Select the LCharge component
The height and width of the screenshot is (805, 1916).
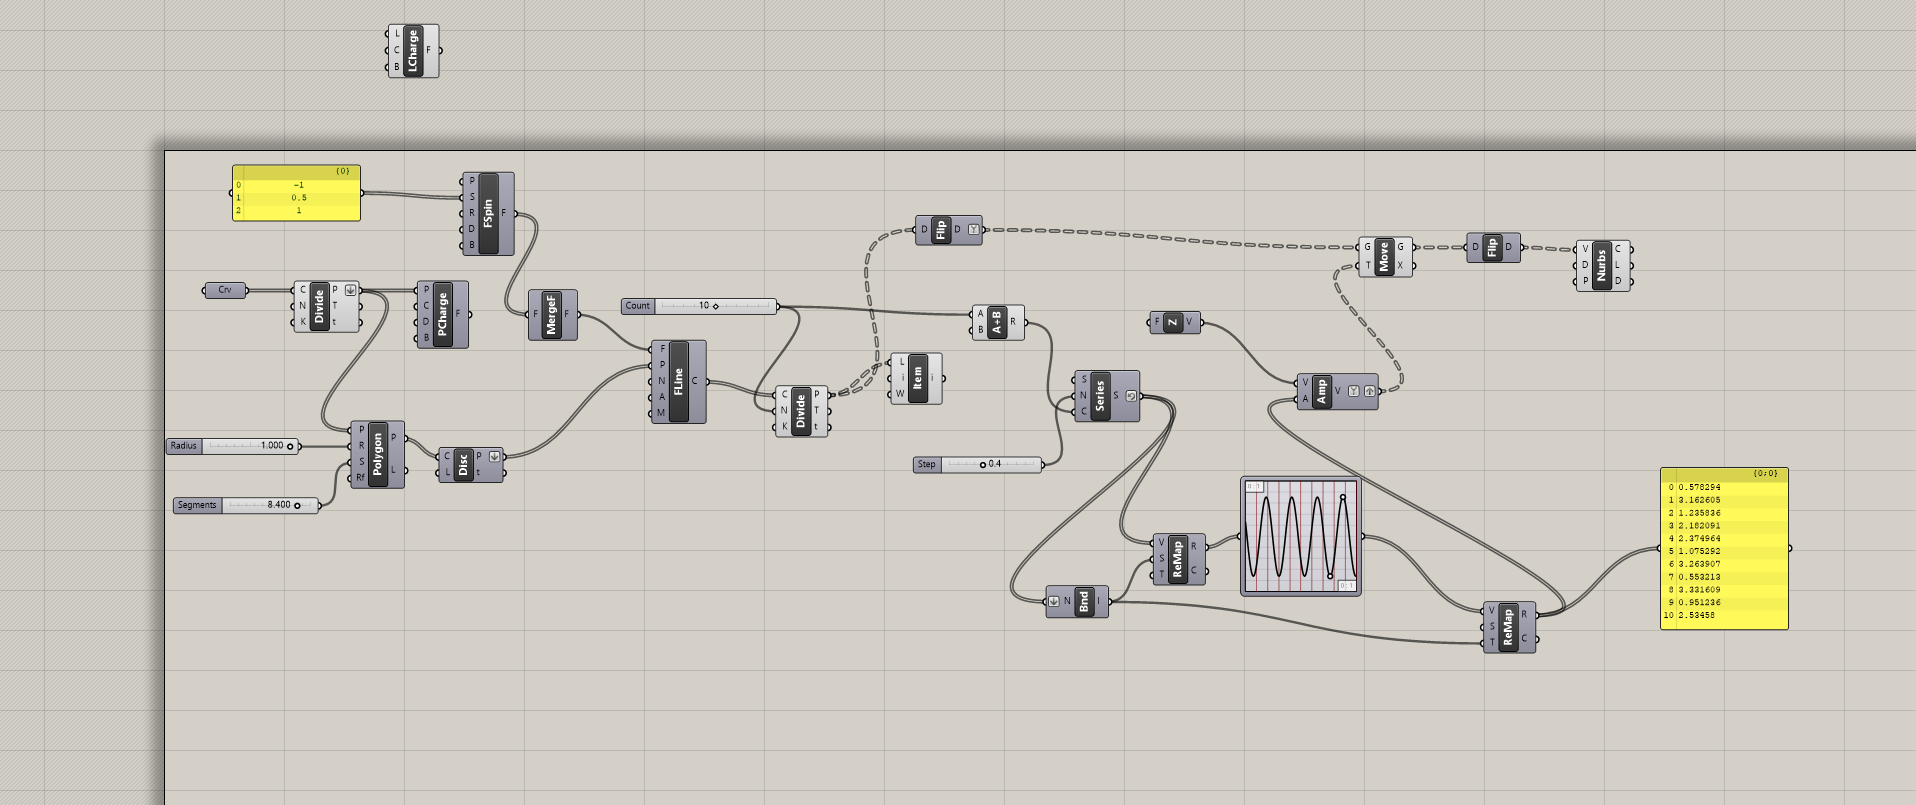413,51
